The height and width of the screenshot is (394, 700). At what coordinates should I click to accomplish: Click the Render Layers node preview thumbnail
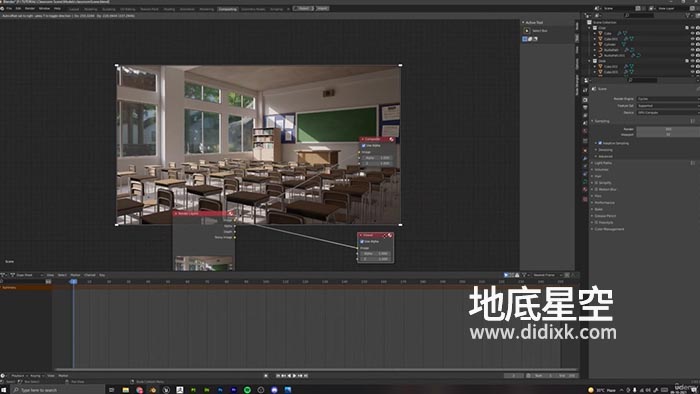[x=204, y=263]
